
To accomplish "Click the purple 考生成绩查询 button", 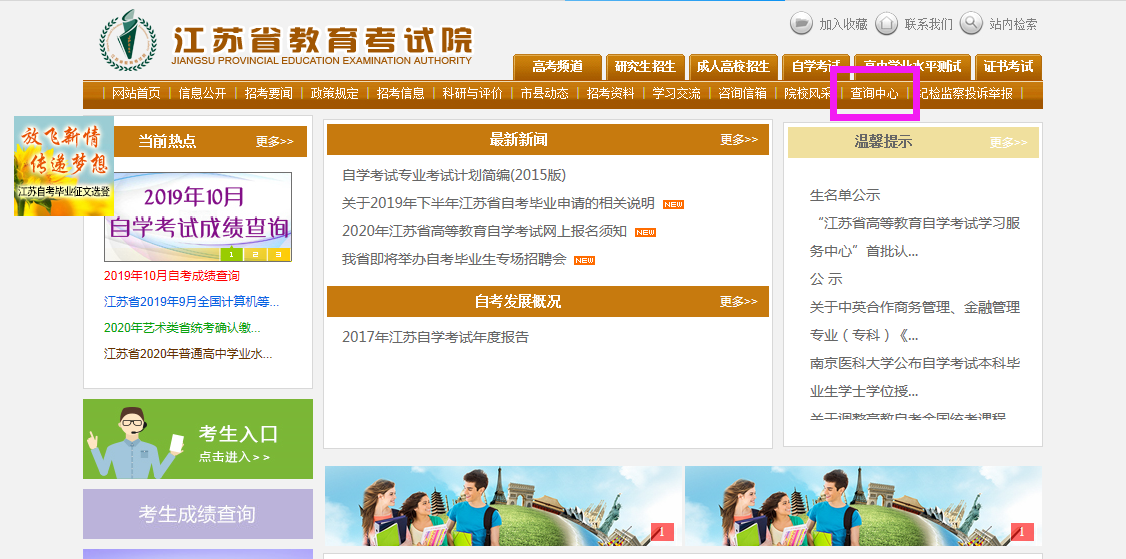I will pos(197,514).
